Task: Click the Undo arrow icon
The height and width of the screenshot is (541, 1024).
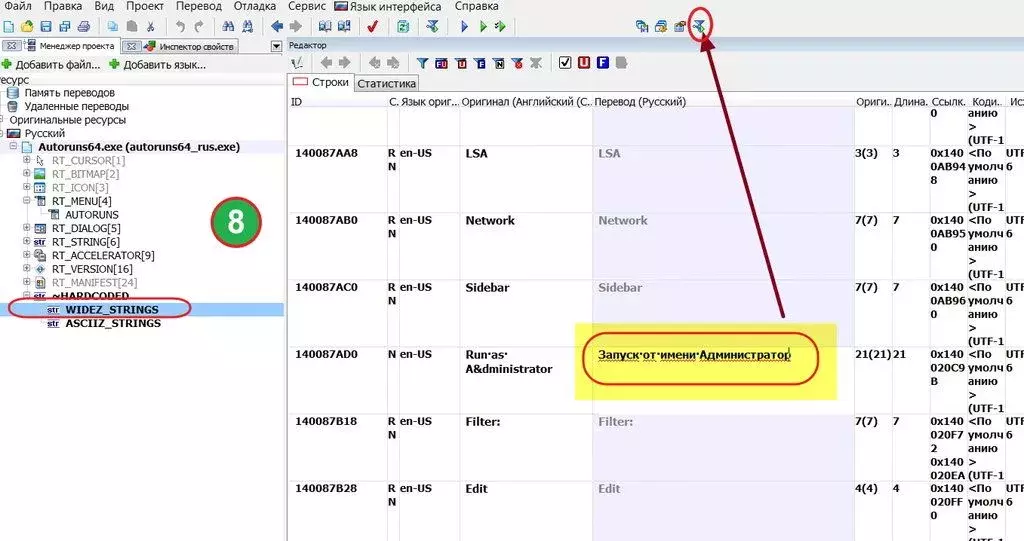Action: [x=180, y=27]
